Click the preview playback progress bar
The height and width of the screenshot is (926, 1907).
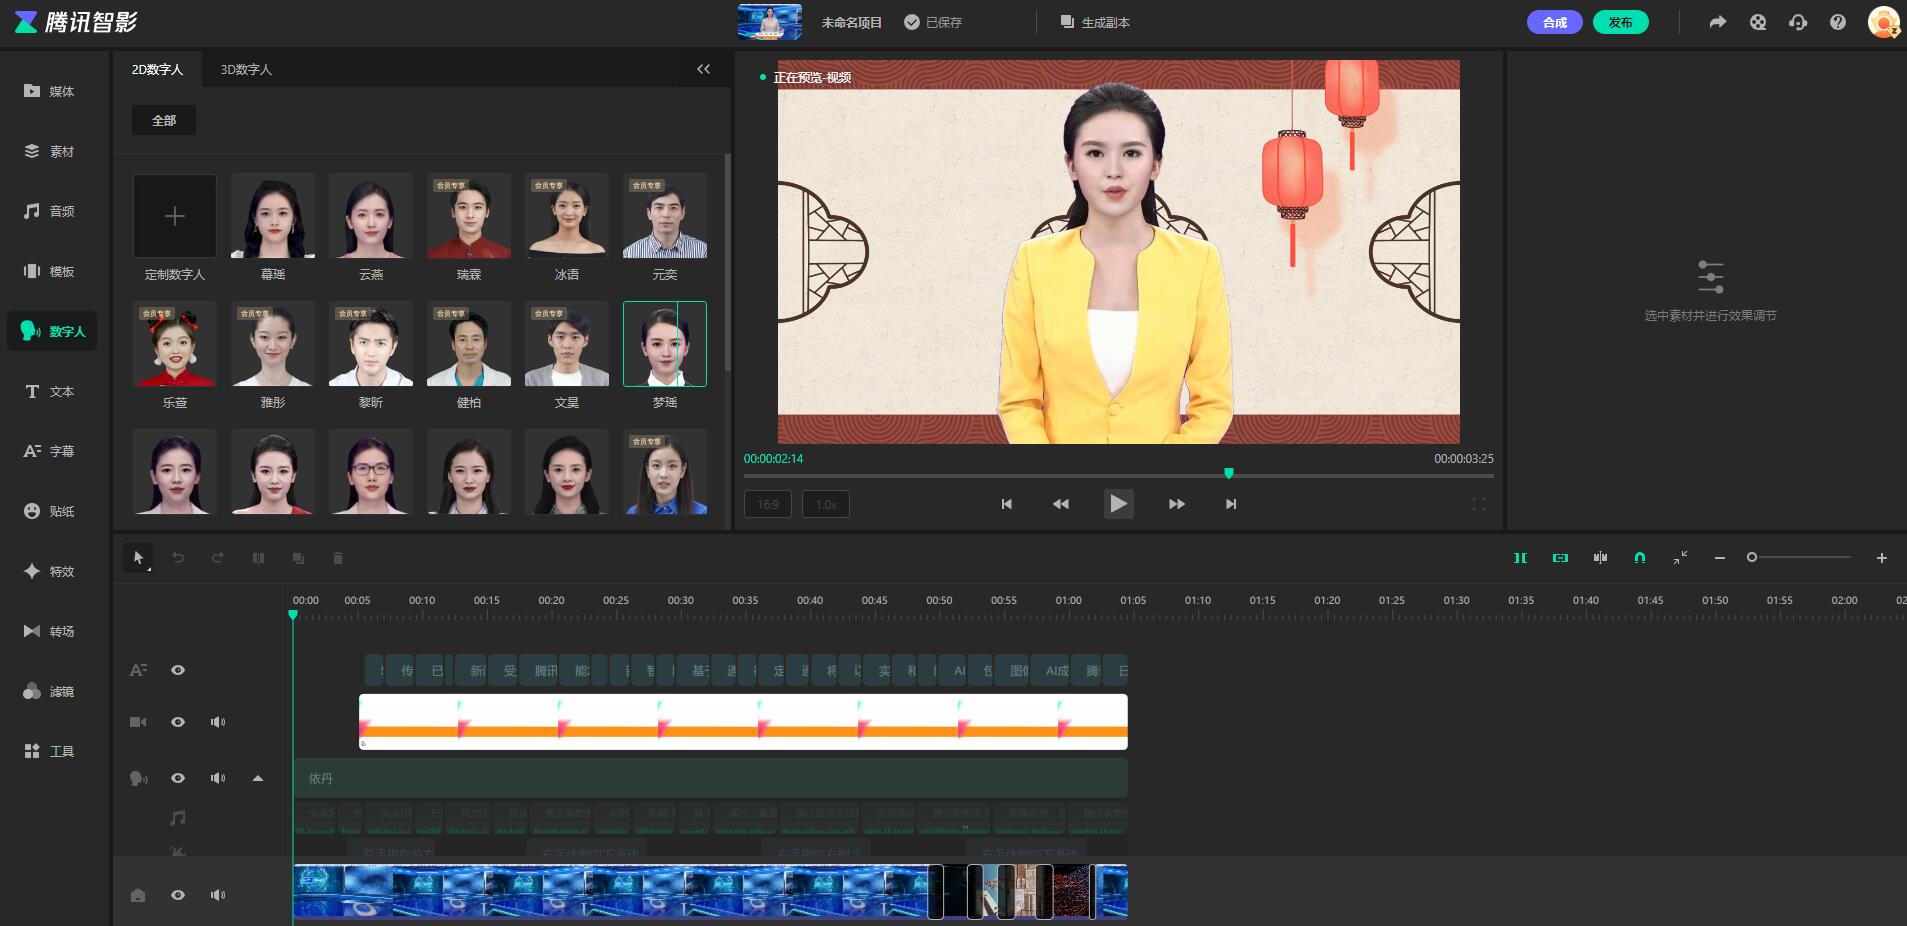[x=1118, y=475]
